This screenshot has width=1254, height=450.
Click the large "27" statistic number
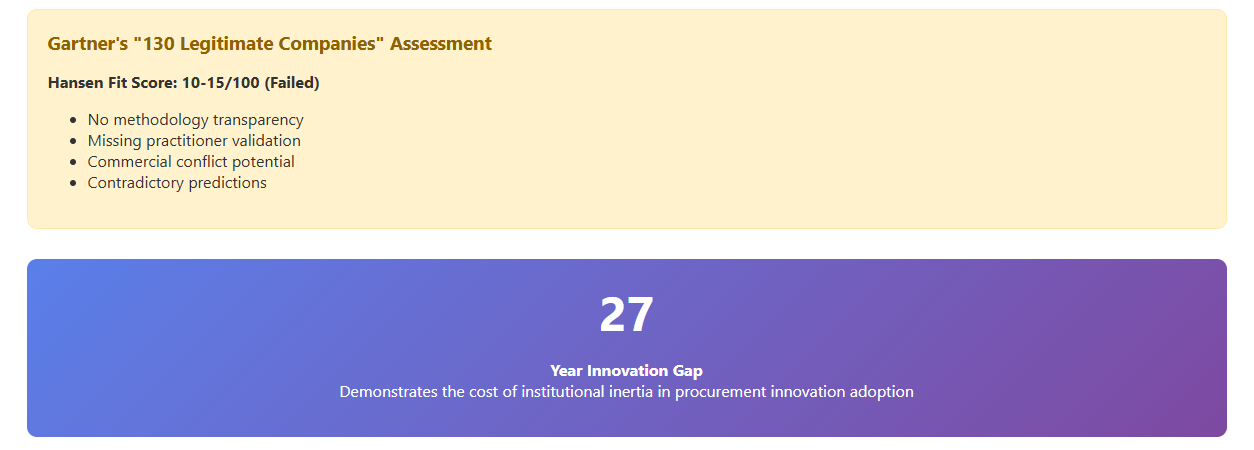(x=626, y=316)
